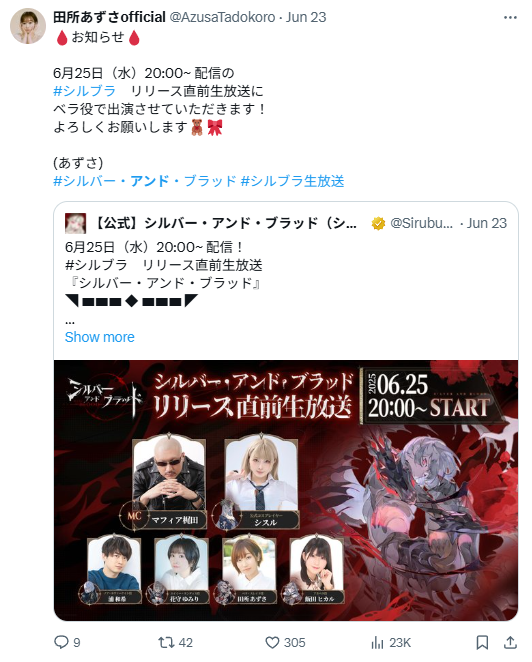This screenshot has height=662, width=532.
Task: Click the quoted tweet's Jun 23 date
Action: coord(487,223)
